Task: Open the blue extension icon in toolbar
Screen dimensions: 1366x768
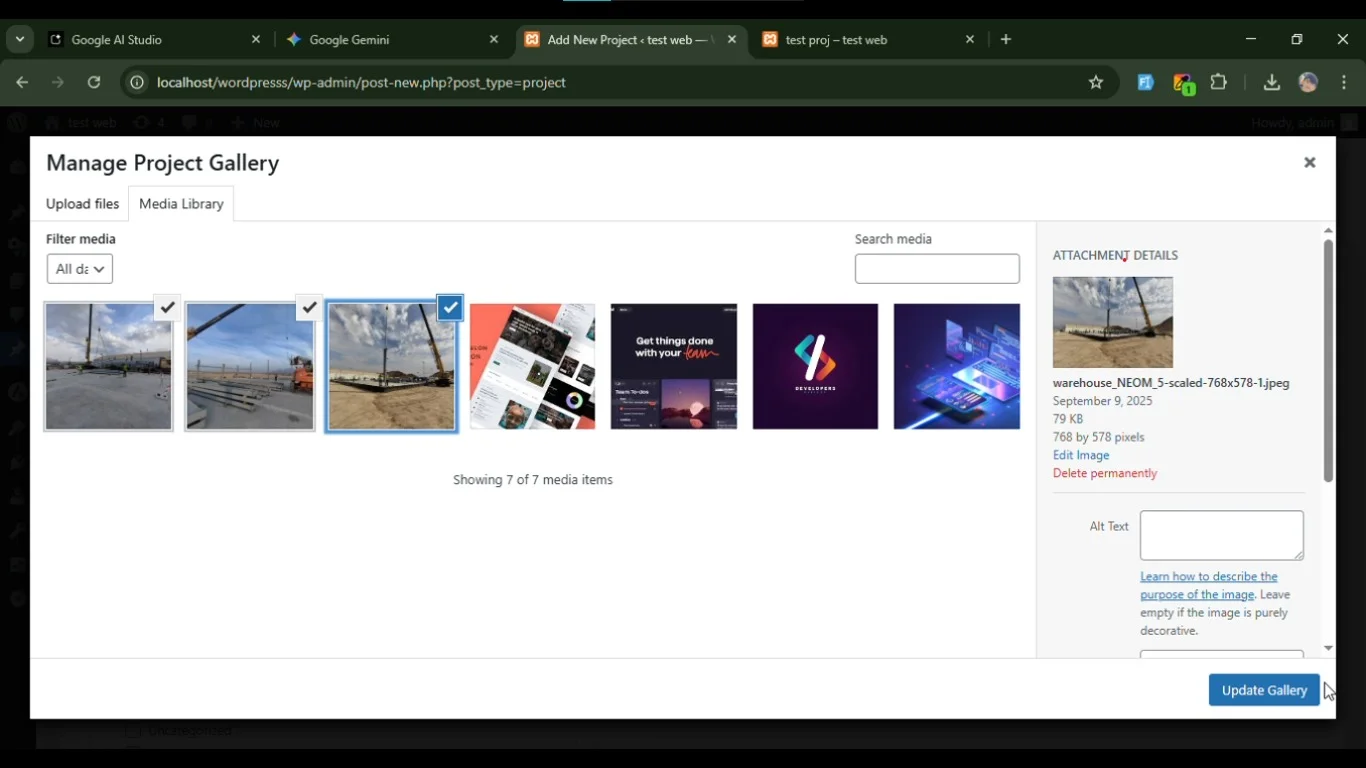Action: coord(1146,83)
